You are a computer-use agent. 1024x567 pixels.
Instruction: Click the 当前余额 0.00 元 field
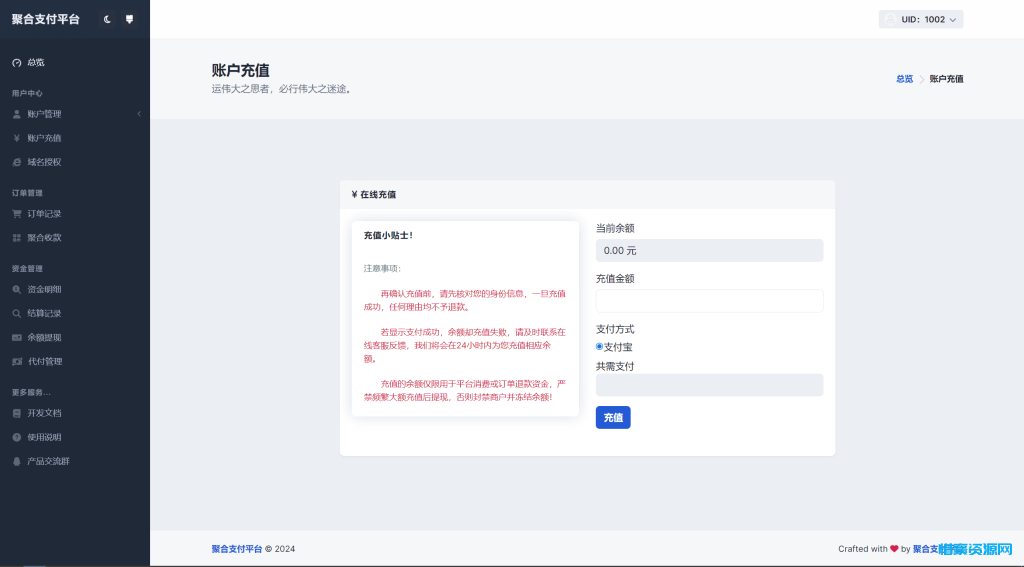pyautogui.click(x=709, y=251)
